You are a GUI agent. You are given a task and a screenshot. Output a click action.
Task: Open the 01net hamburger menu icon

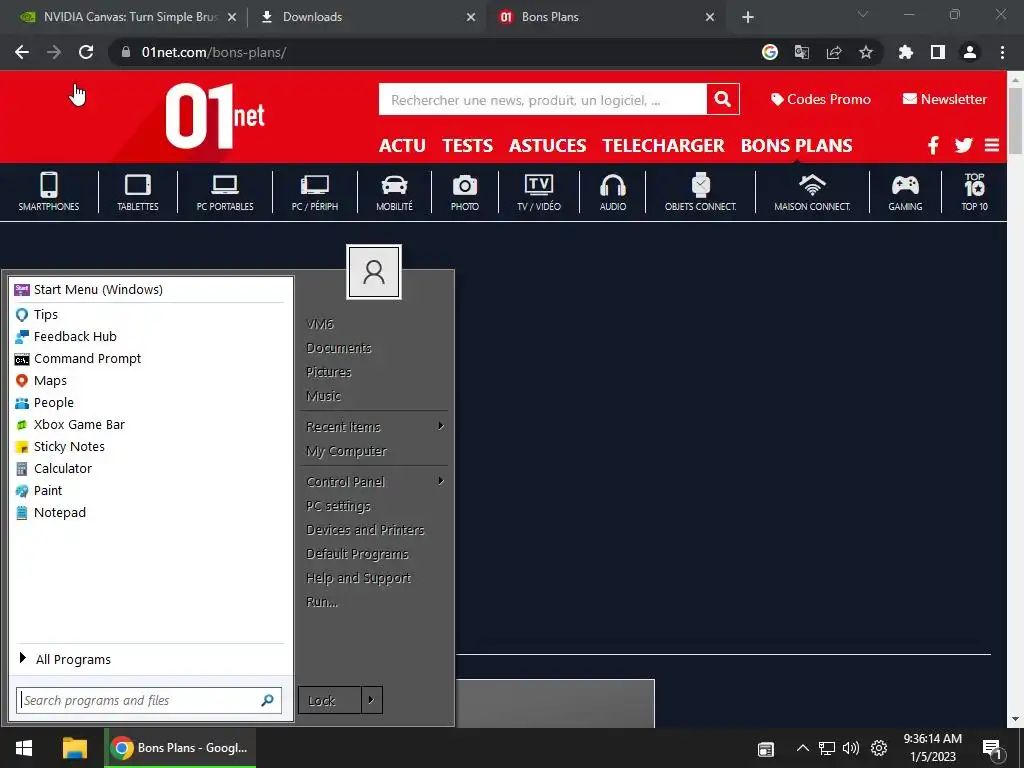[x=992, y=145]
